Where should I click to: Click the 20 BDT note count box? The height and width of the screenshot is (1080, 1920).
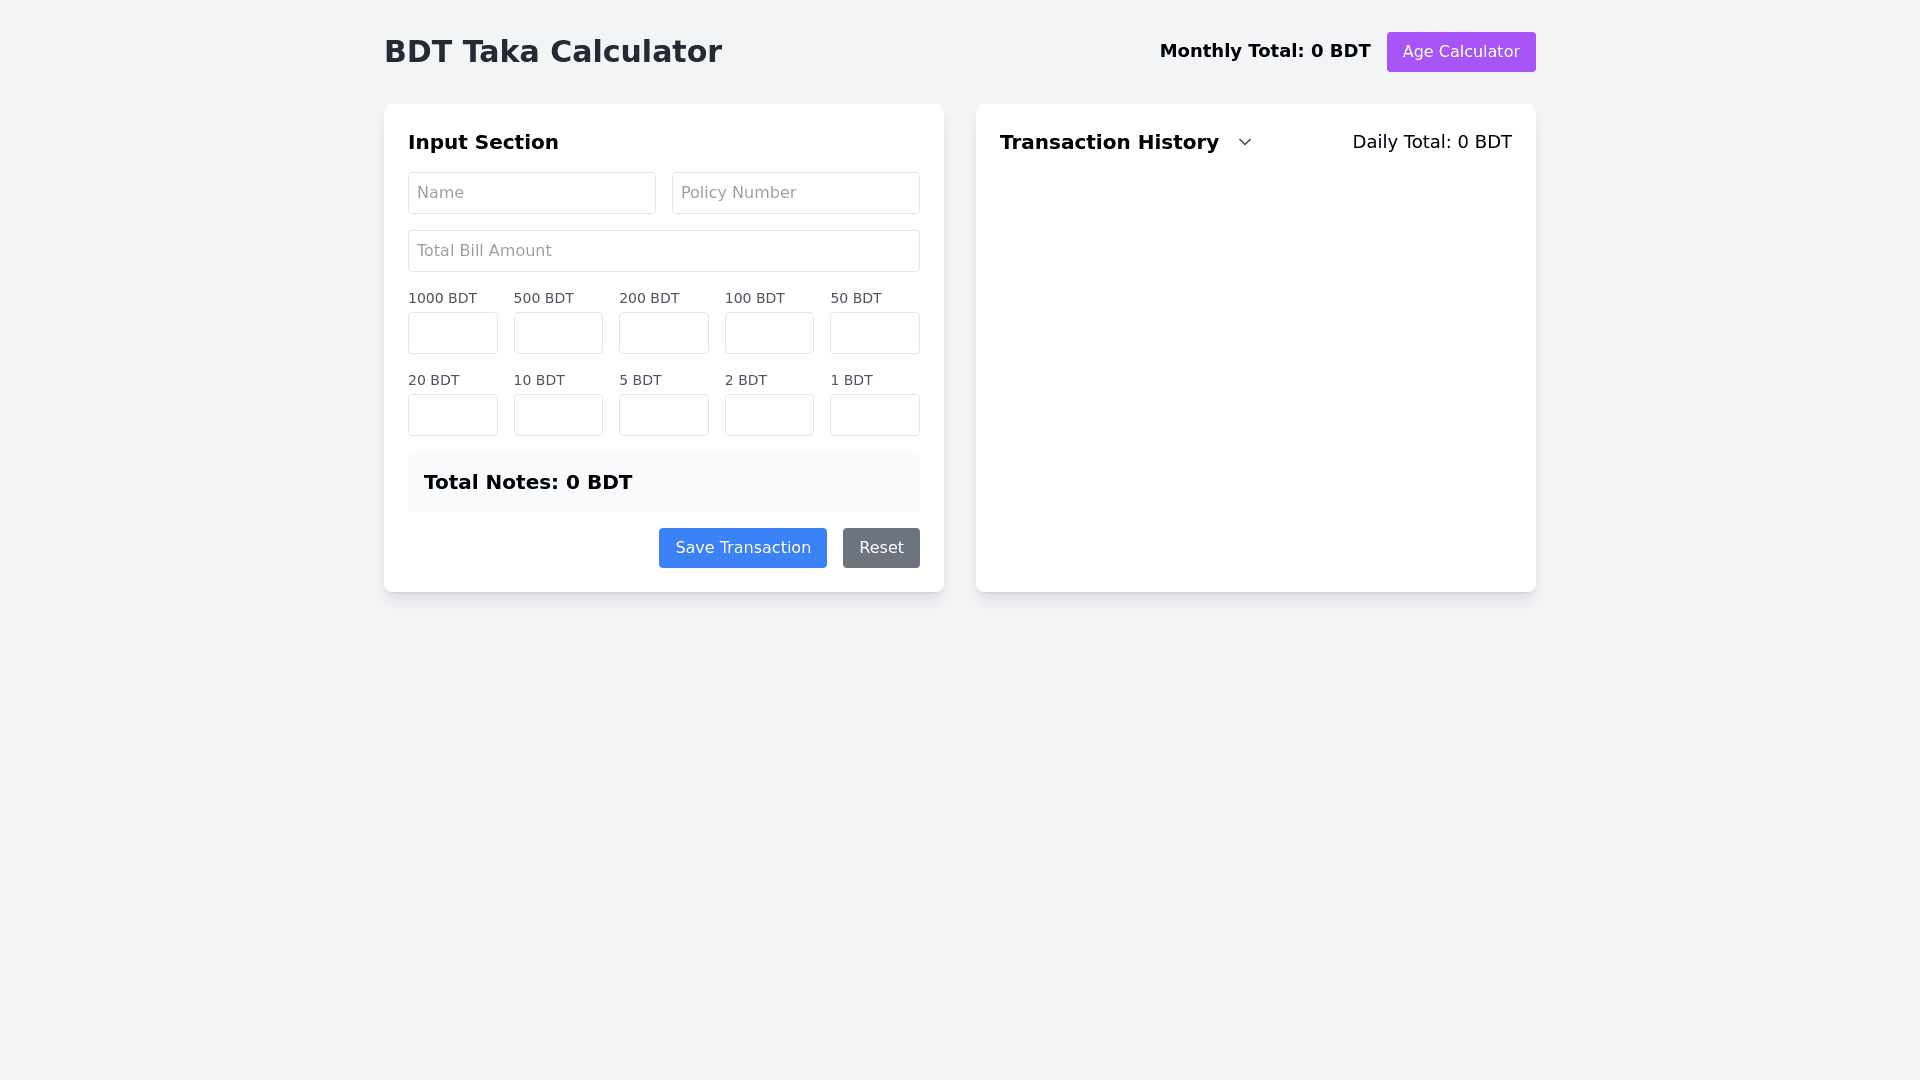tap(452, 415)
